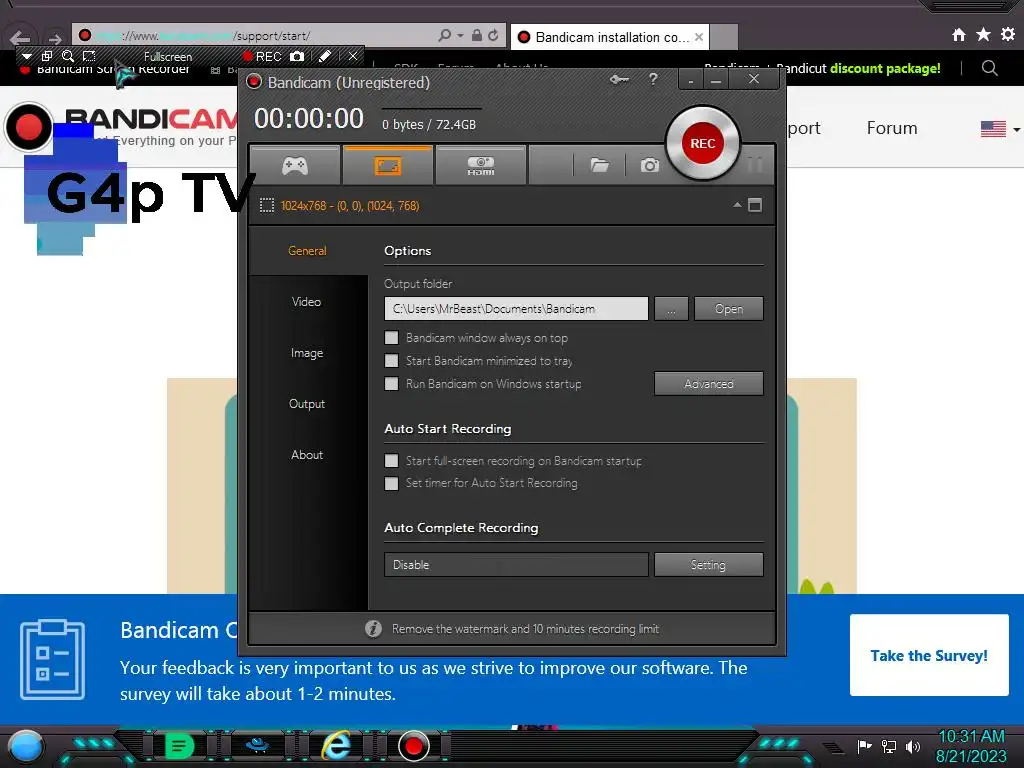Click the 1024x768 recording area text

tap(350, 206)
